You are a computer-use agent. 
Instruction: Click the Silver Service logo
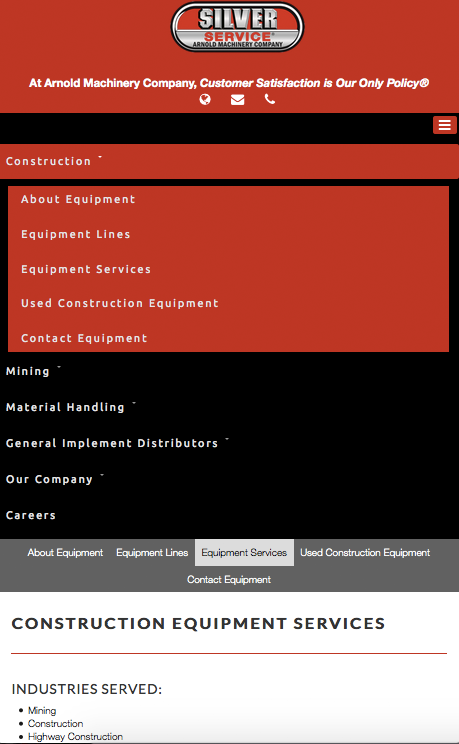(x=237, y=27)
